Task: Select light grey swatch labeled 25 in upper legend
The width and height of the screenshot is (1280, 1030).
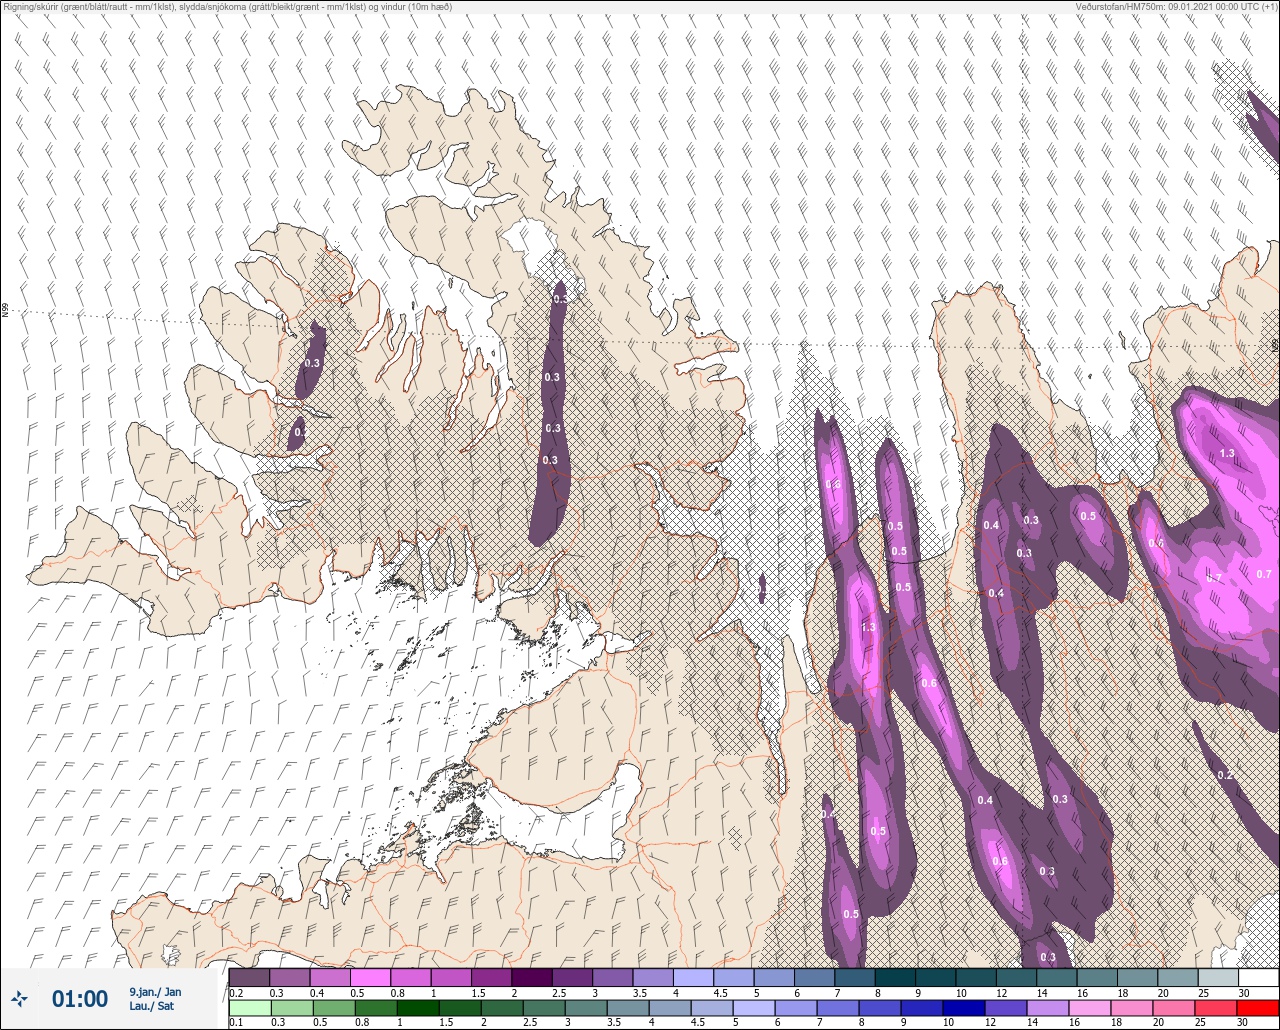Action: tap(1217, 976)
